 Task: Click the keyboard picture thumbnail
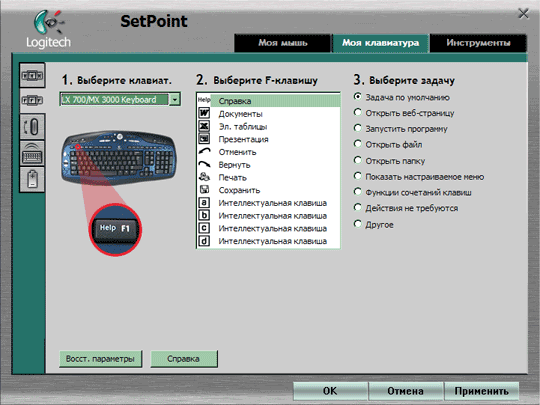click(119, 158)
